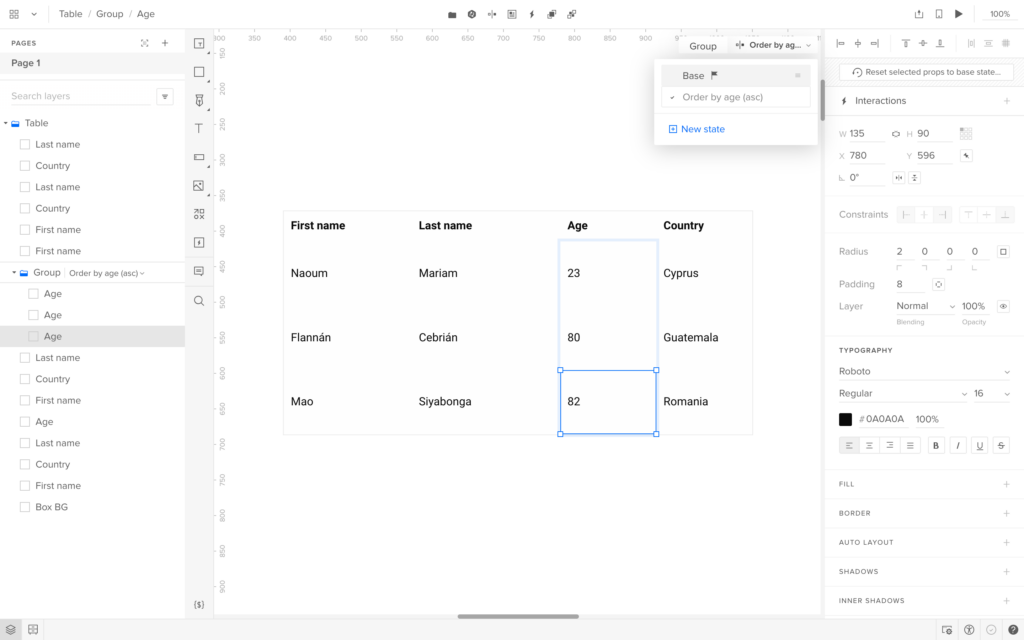Viewport: 1024px width, 640px height.
Task: Select the Image tool in the toolbar
Action: 199,186
